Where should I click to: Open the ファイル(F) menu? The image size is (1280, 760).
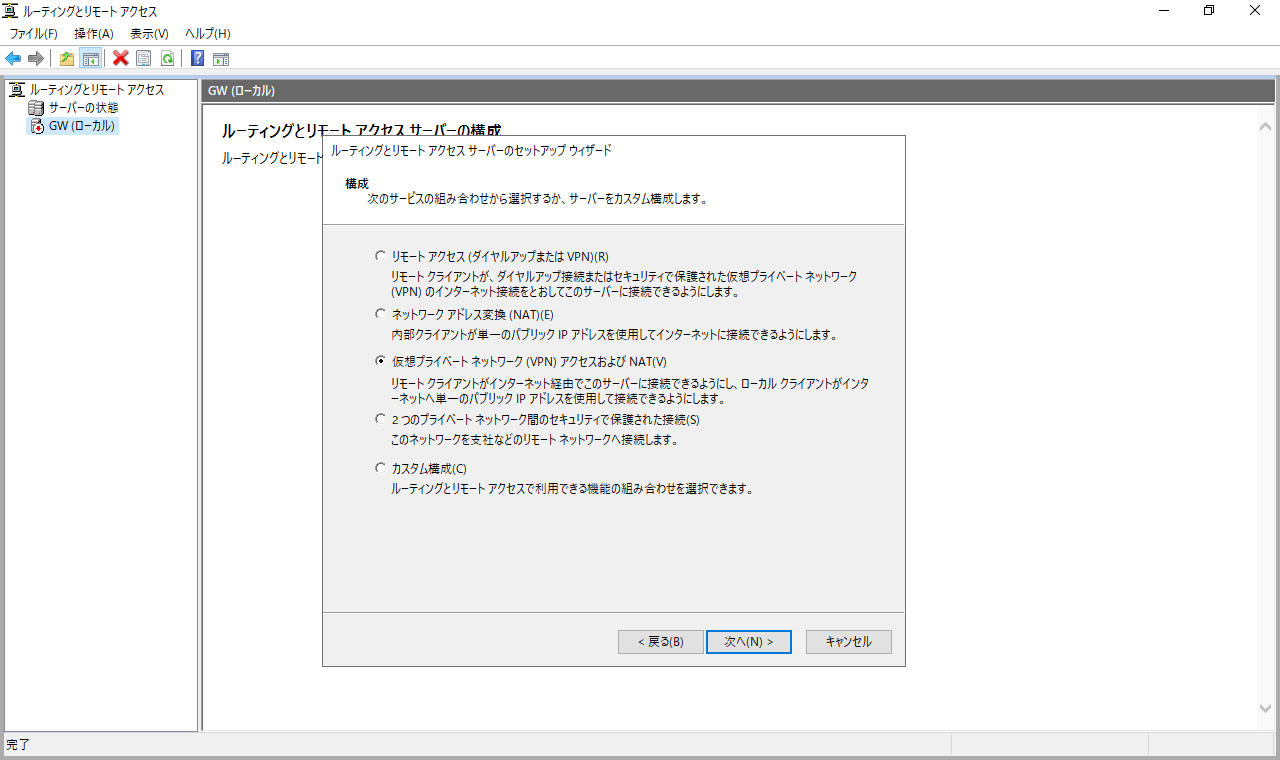[x=34, y=34]
